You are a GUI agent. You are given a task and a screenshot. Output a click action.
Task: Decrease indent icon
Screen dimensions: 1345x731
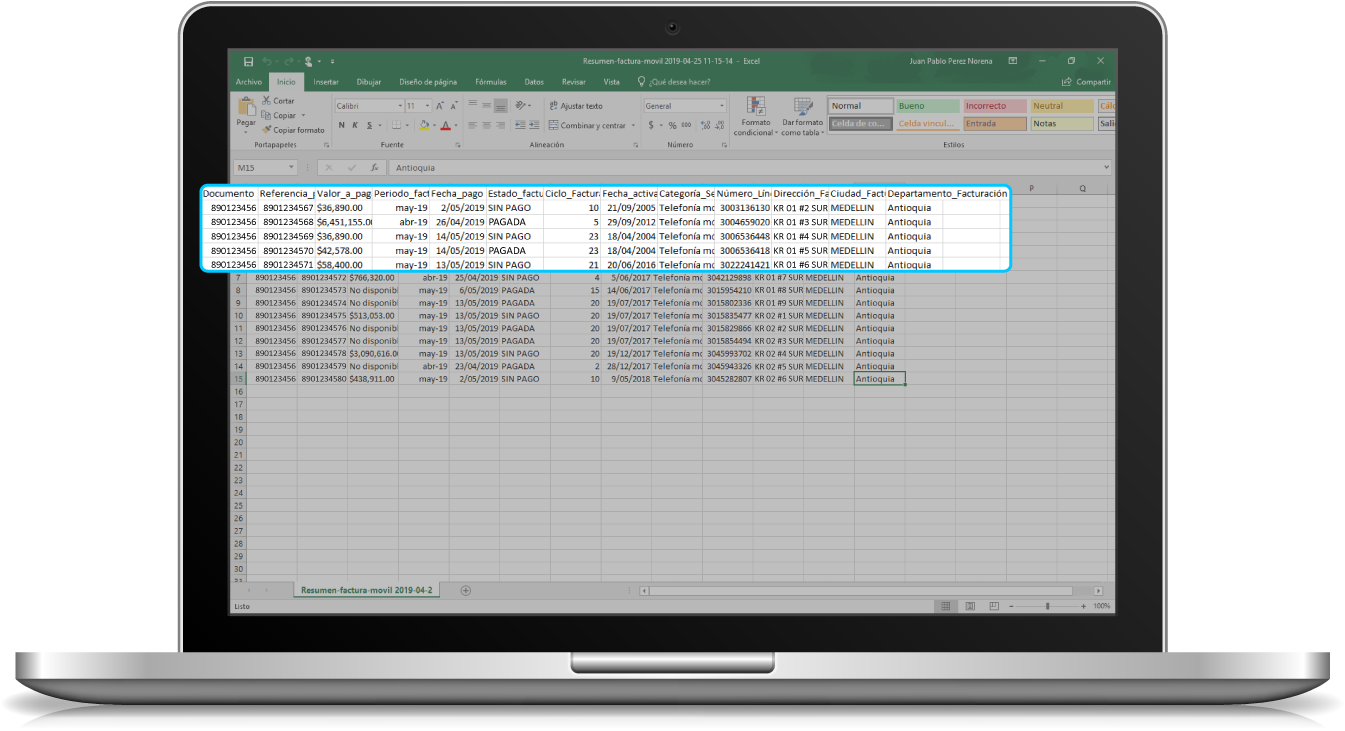(518, 125)
